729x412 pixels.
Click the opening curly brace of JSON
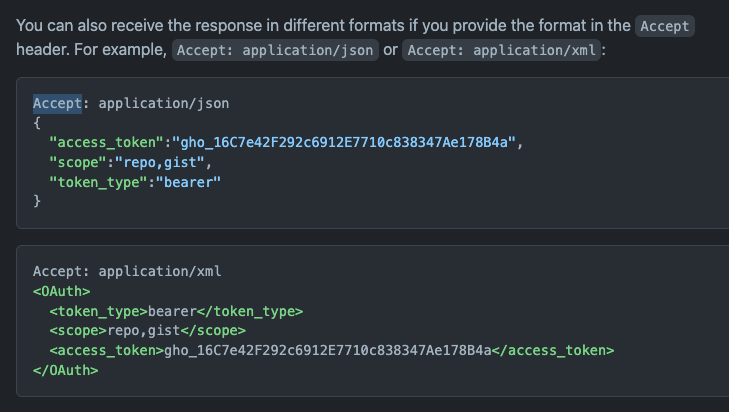click(37, 123)
